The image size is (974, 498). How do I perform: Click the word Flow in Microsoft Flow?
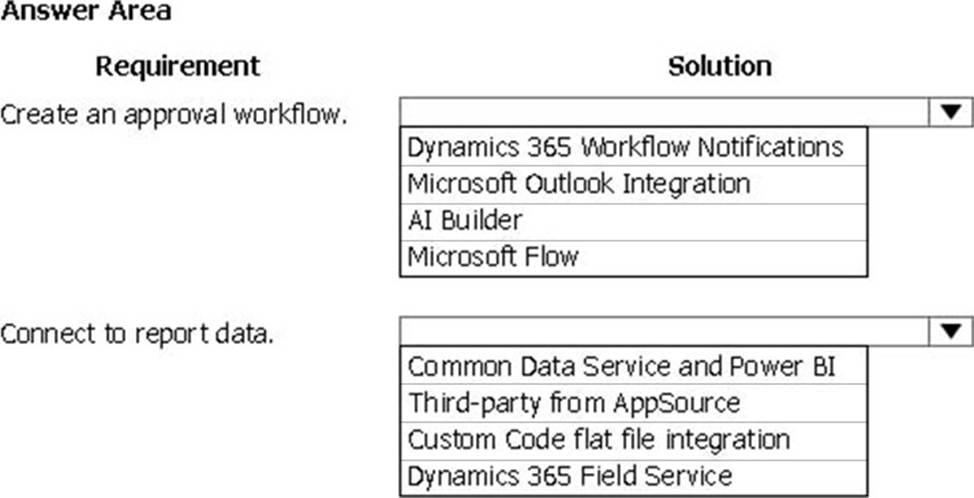coord(552,256)
